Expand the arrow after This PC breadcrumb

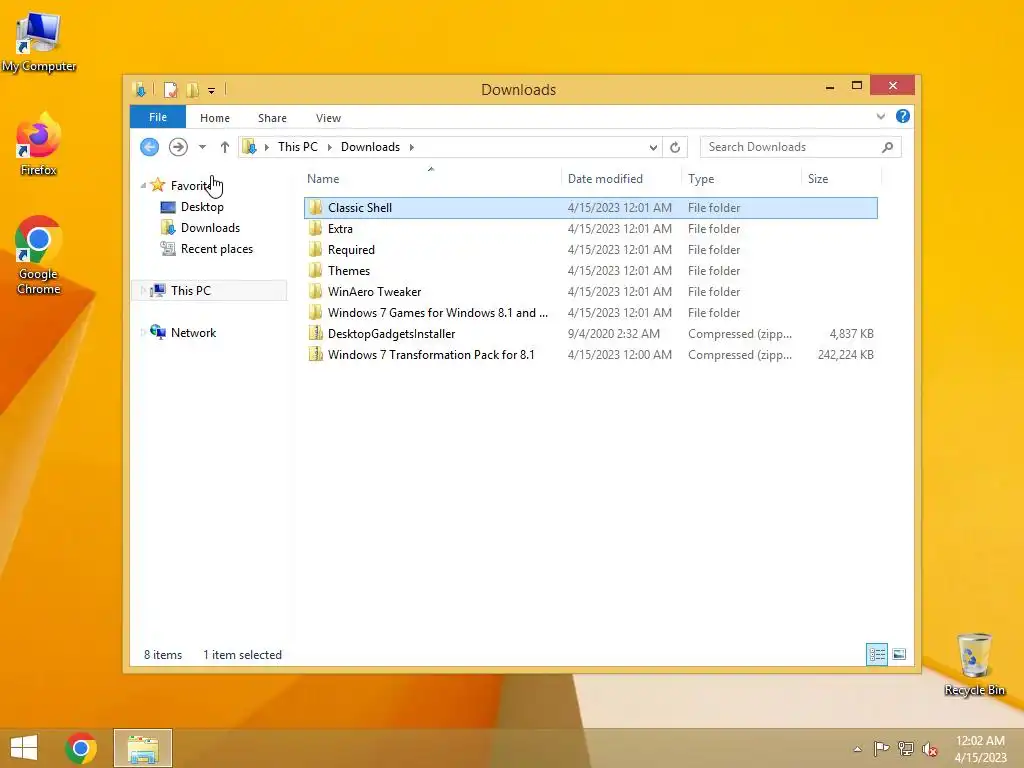click(330, 148)
